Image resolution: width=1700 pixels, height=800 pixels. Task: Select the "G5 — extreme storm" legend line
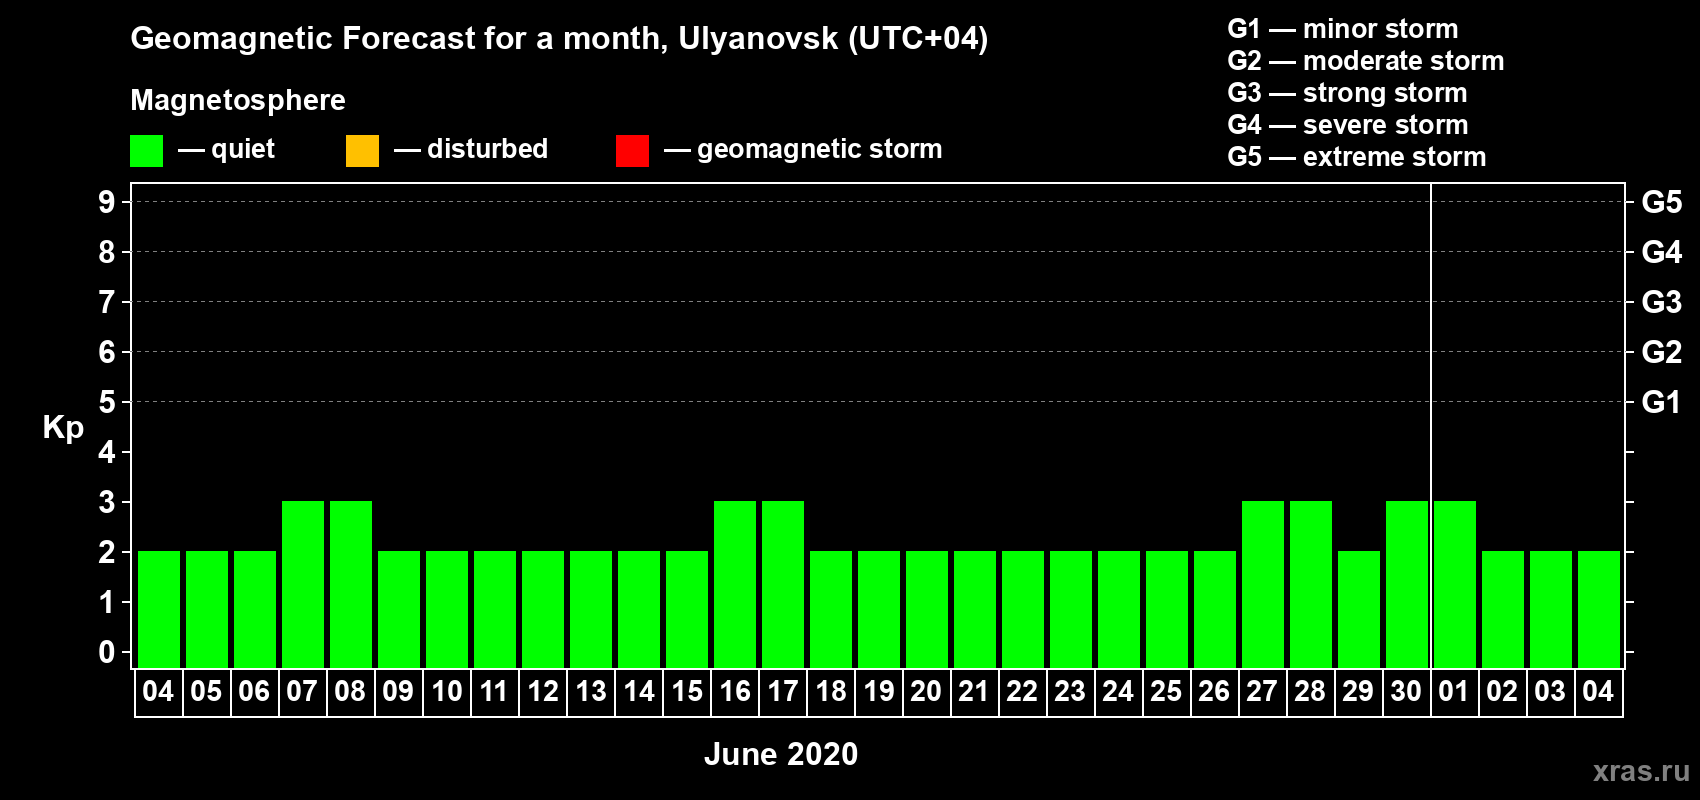click(1357, 157)
